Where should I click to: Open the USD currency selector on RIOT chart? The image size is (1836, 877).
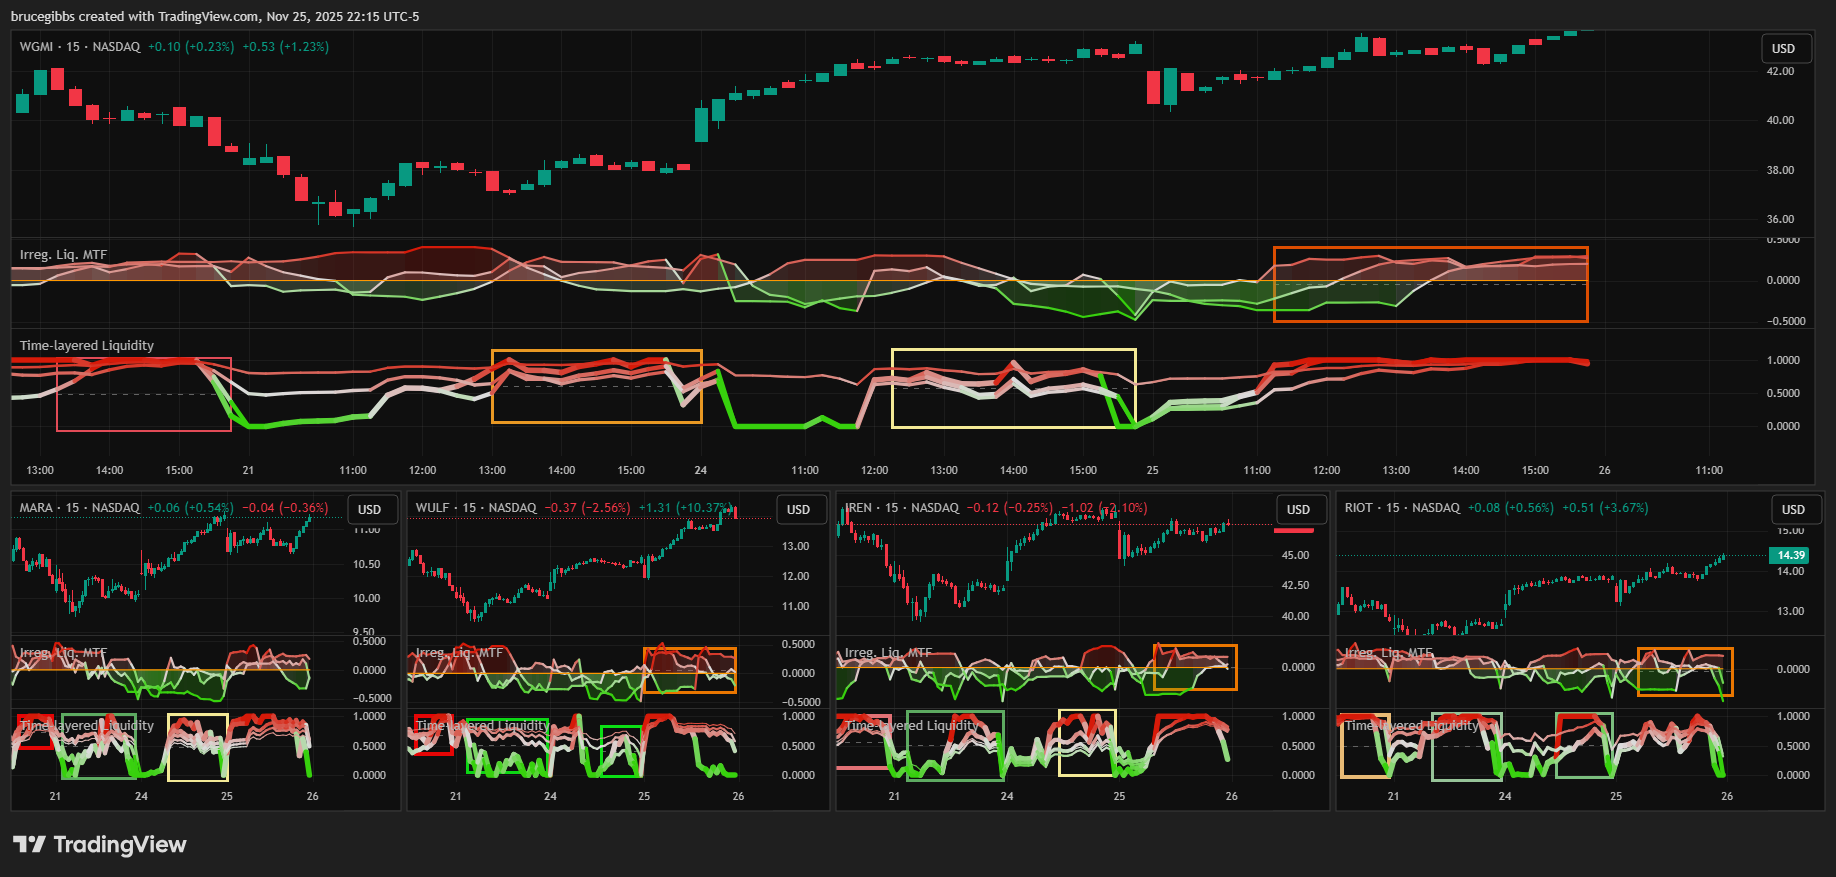tap(1793, 510)
